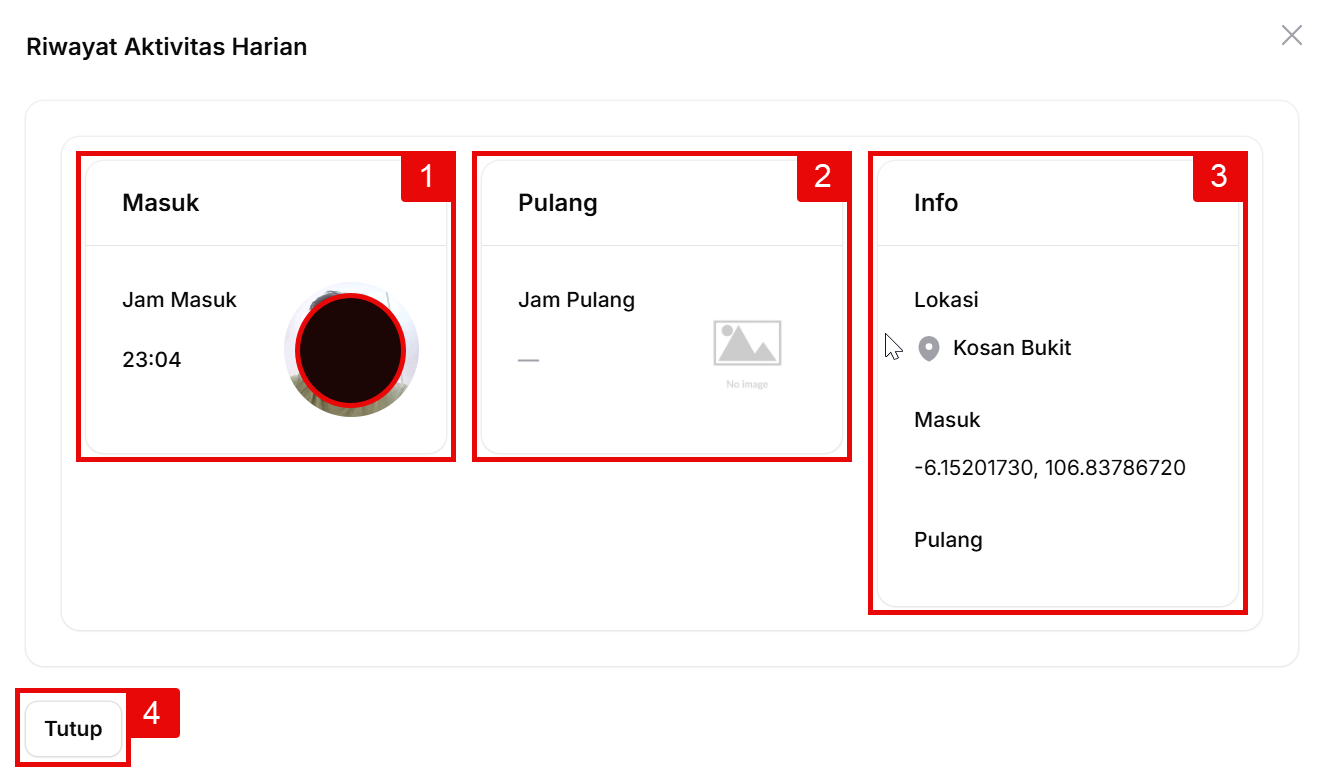
Task: Click the location pin icon
Action: [929, 349]
